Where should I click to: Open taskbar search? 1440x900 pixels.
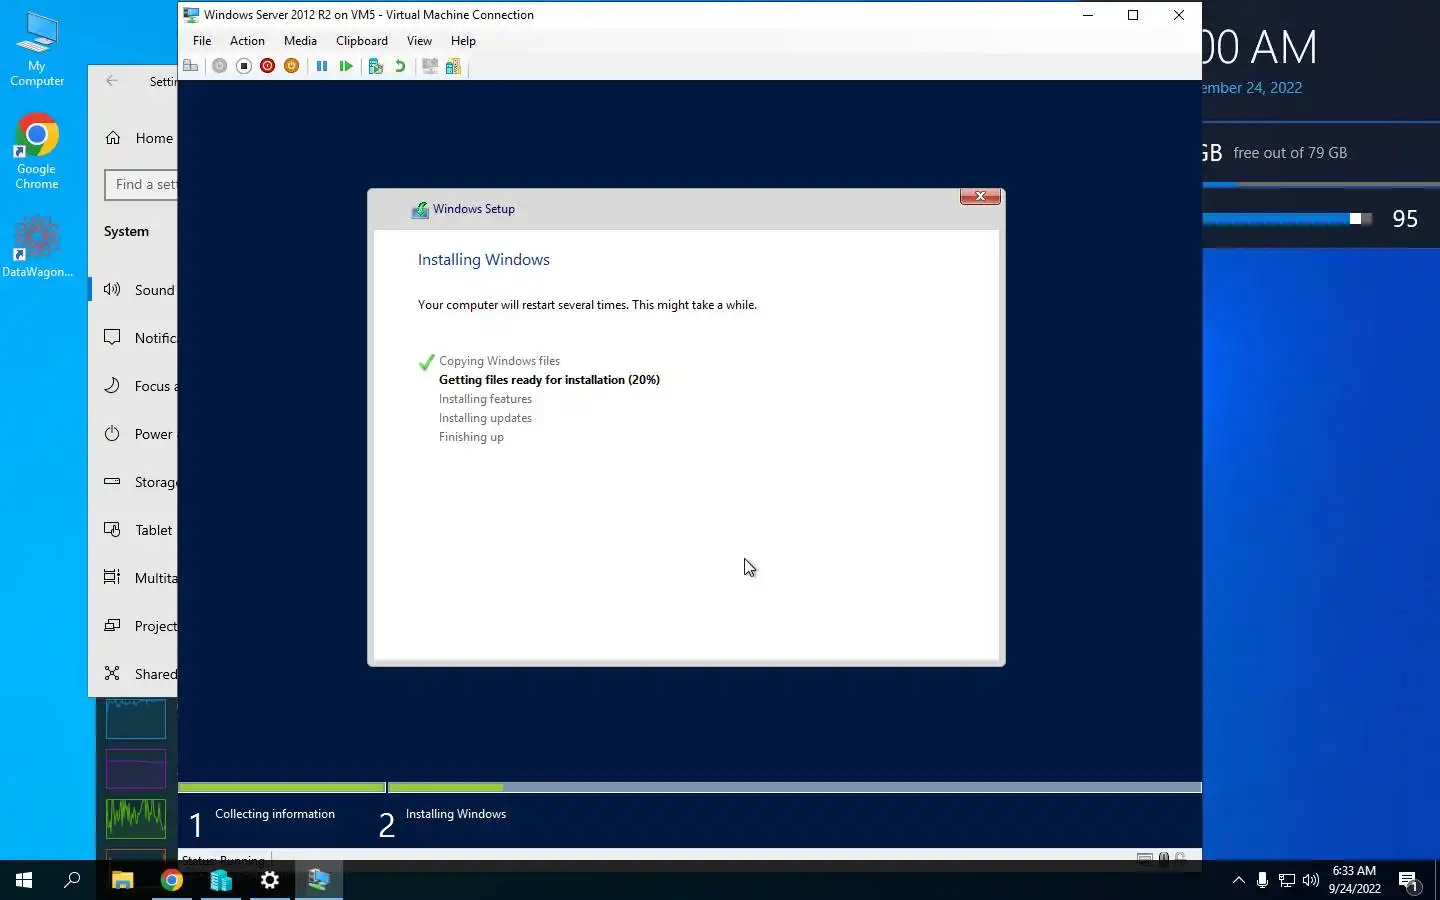pyautogui.click(x=72, y=880)
